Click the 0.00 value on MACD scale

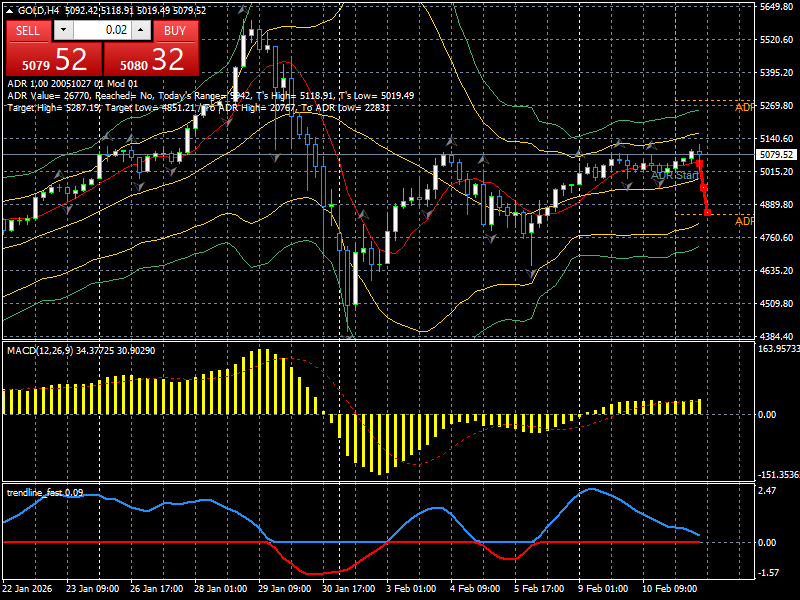click(x=767, y=415)
